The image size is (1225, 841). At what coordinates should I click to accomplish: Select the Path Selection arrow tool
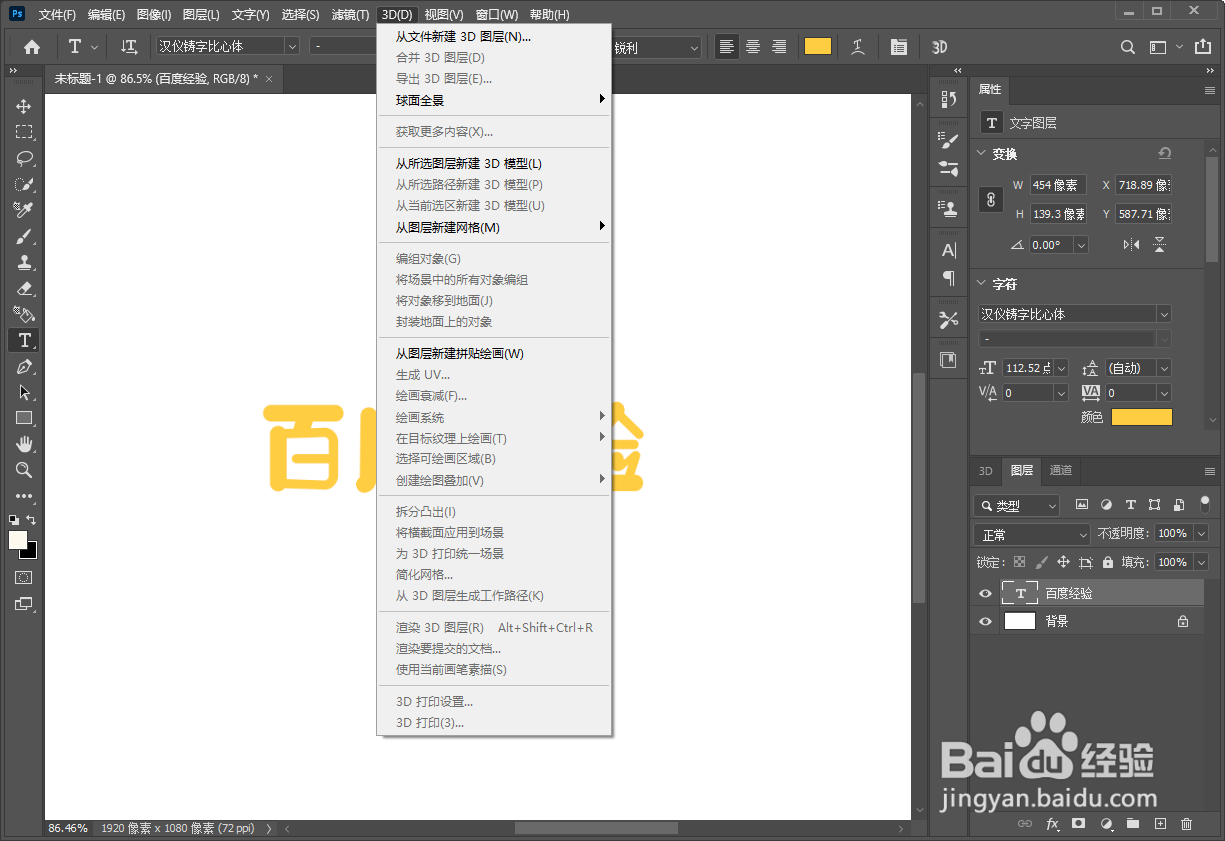coord(24,392)
